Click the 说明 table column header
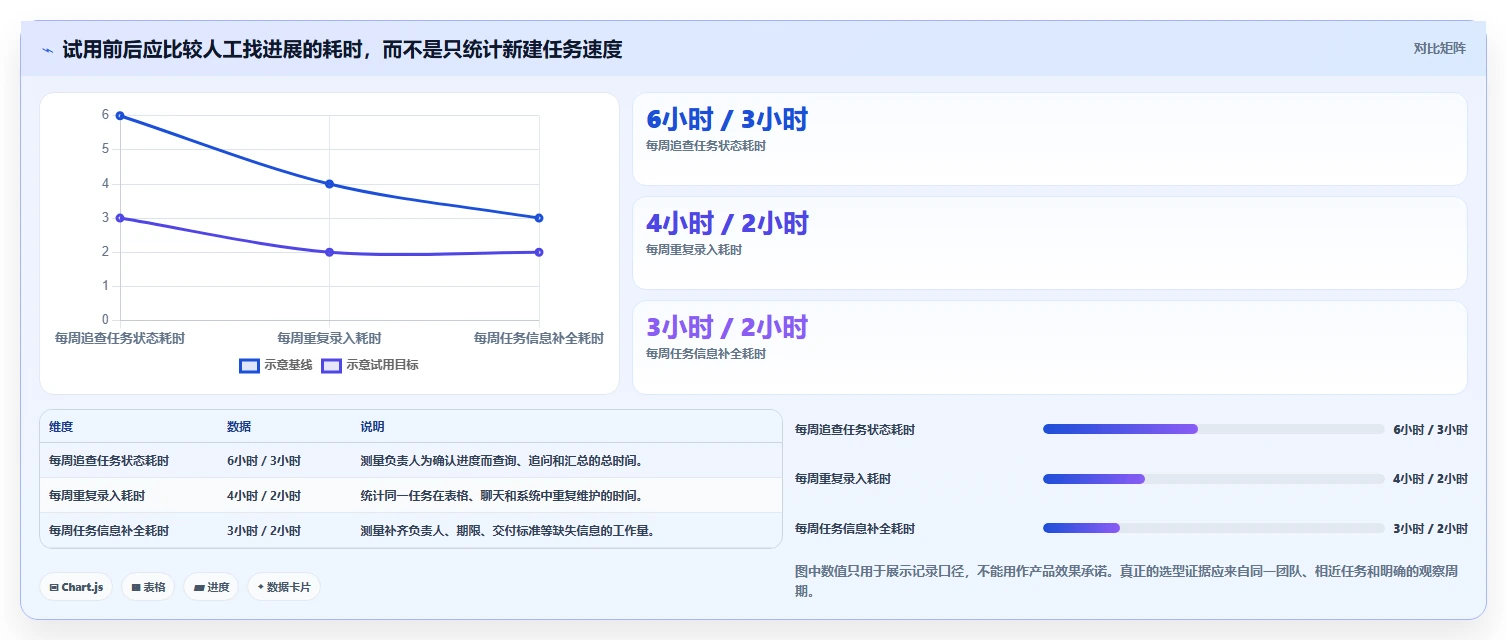Image resolution: width=1507 pixels, height=640 pixels. click(372, 427)
